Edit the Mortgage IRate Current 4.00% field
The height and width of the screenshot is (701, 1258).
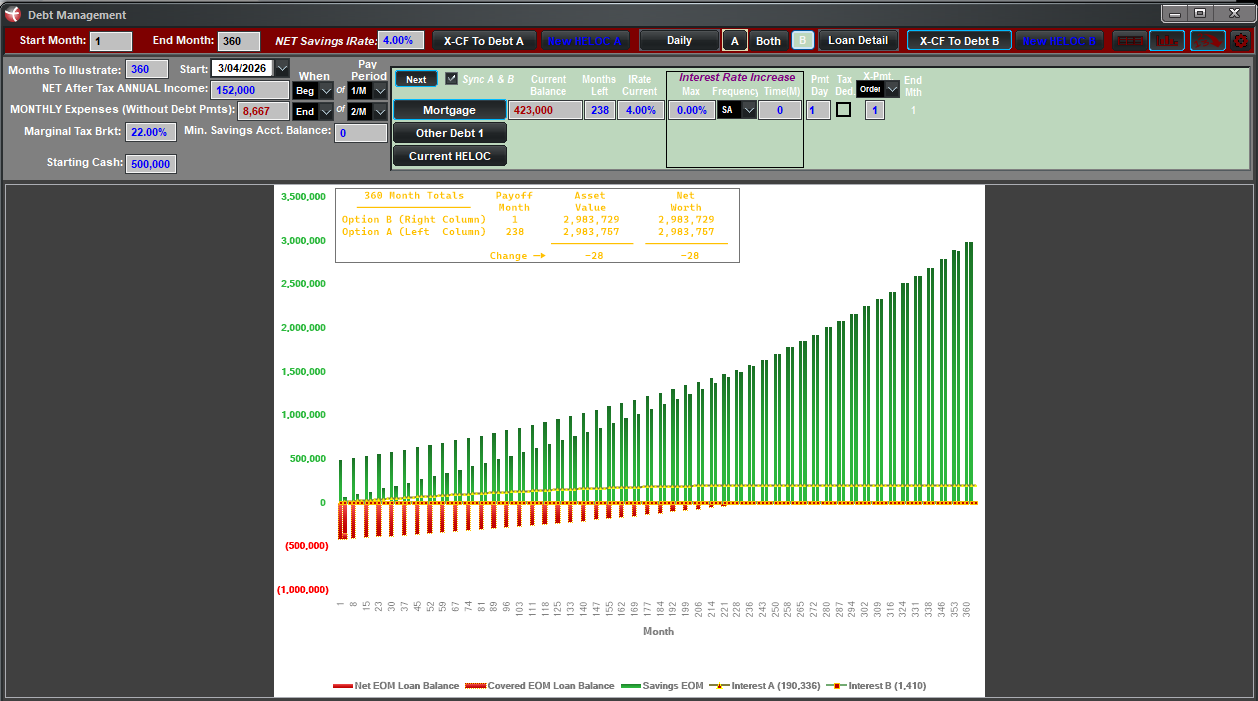point(641,110)
